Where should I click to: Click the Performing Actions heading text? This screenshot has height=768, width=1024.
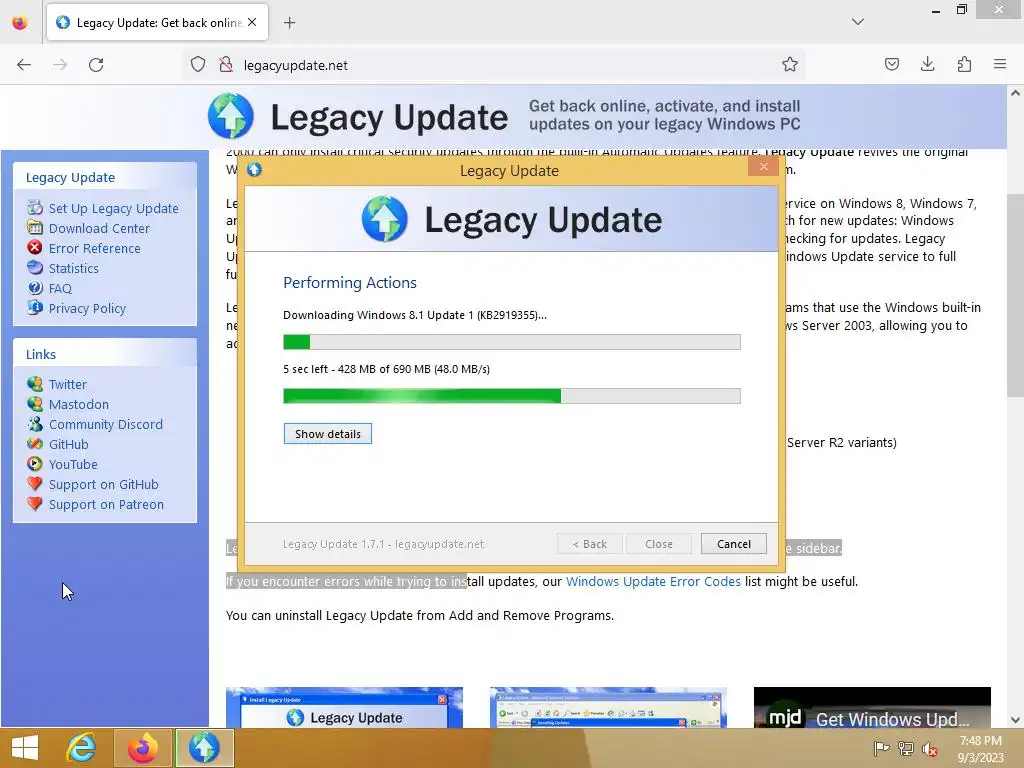point(349,282)
